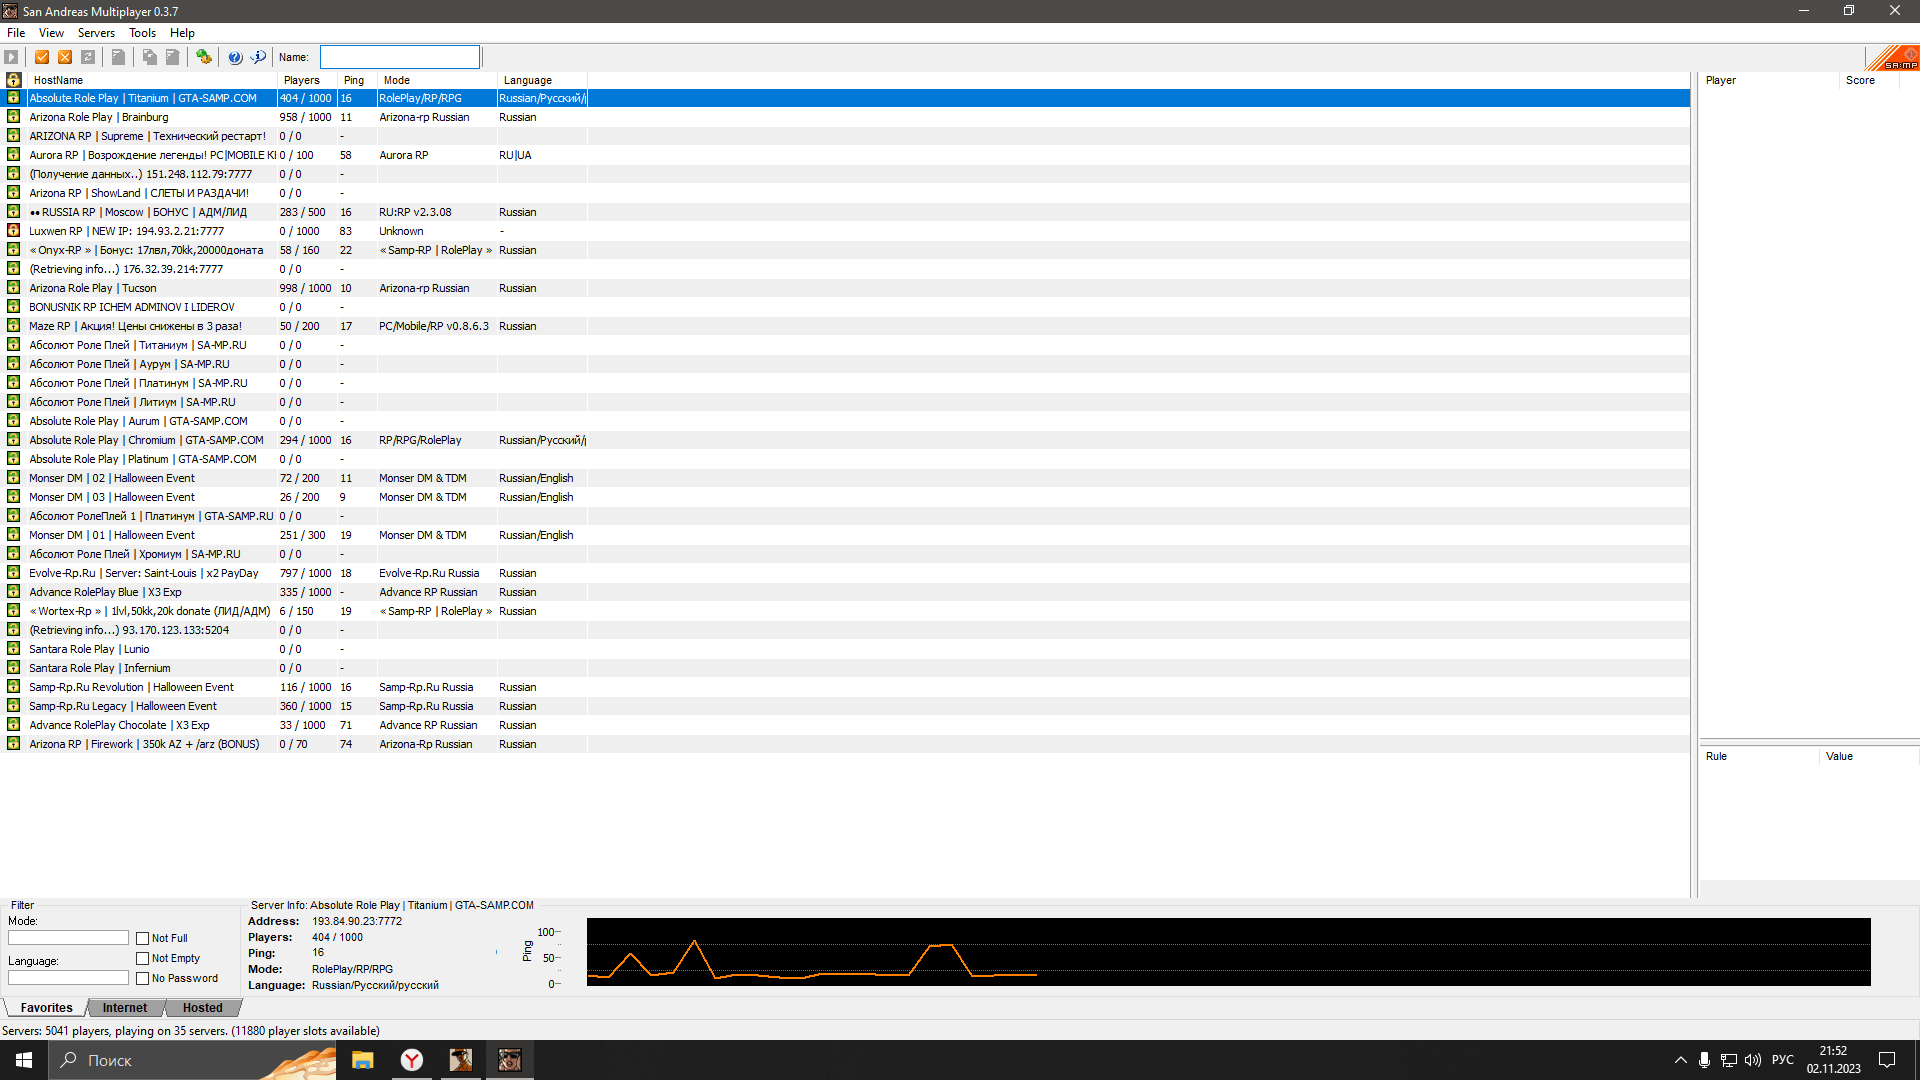Open the Servers menu
The width and height of the screenshot is (1920, 1080).
pyautogui.click(x=96, y=33)
